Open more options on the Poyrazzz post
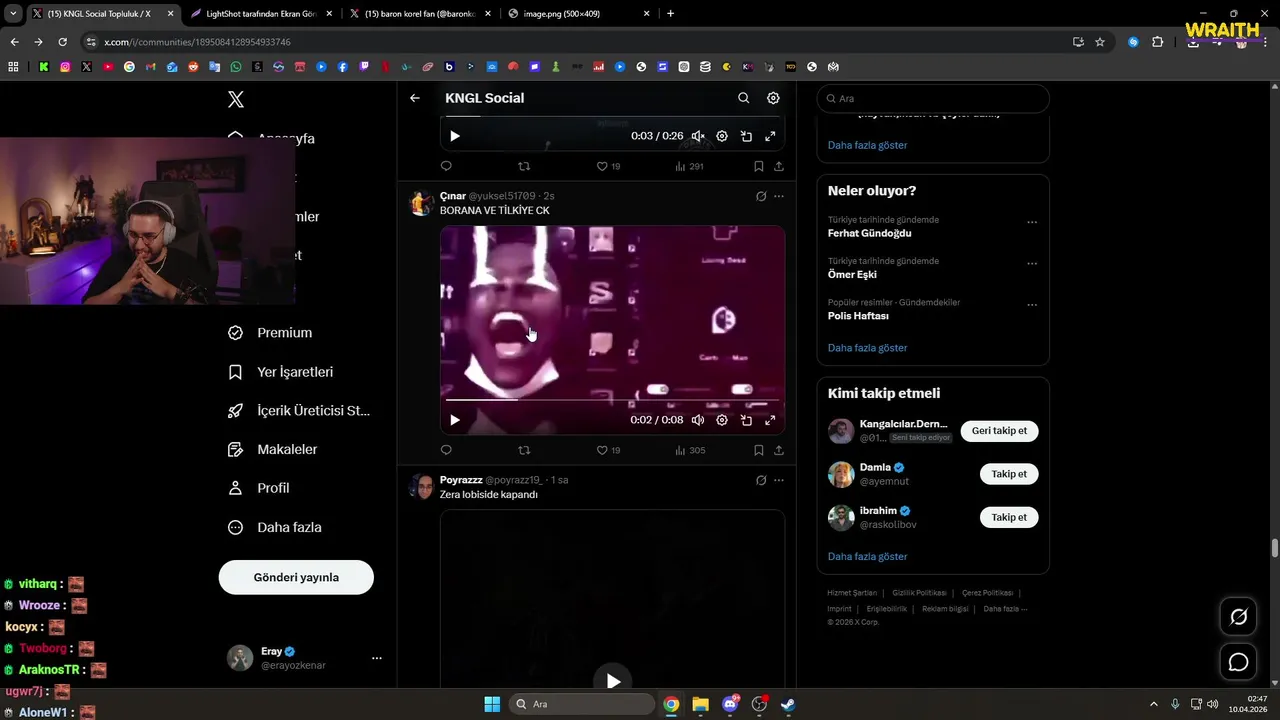Image resolution: width=1280 pixels, height=720 pixels. (x=779, y=481)
